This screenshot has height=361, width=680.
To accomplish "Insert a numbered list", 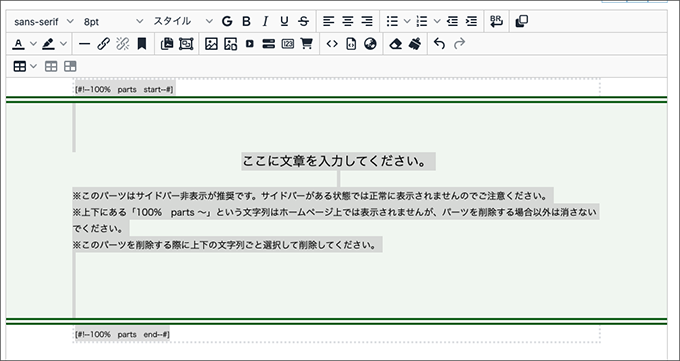I will pyautogui.click(x=422, y=21).
